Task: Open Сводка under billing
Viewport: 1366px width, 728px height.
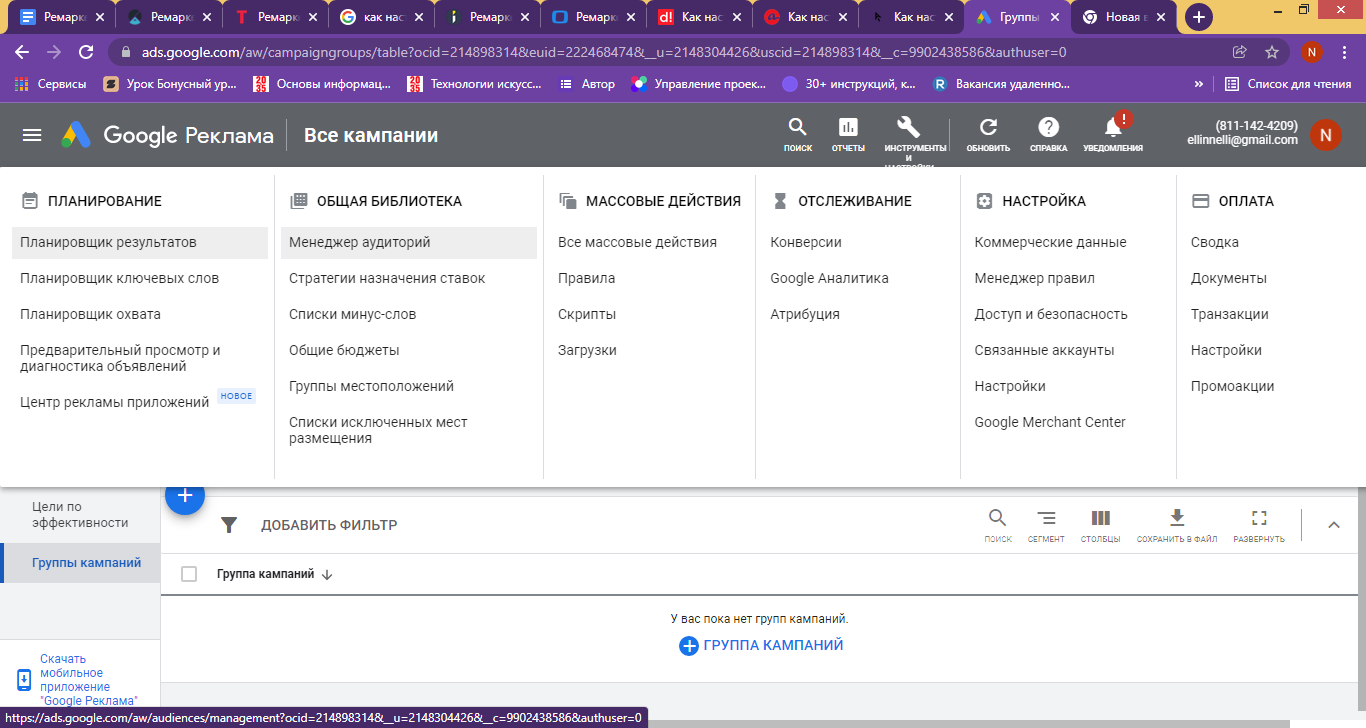Action: tap(1215, 242)
